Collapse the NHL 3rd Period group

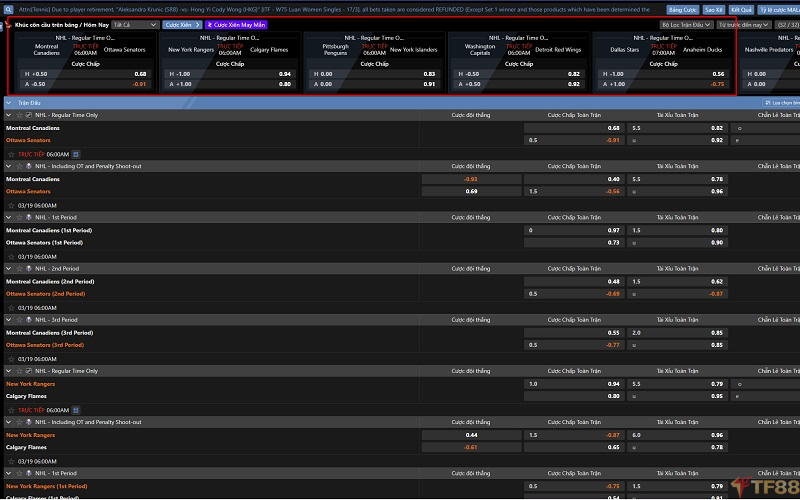click(8, 320)
